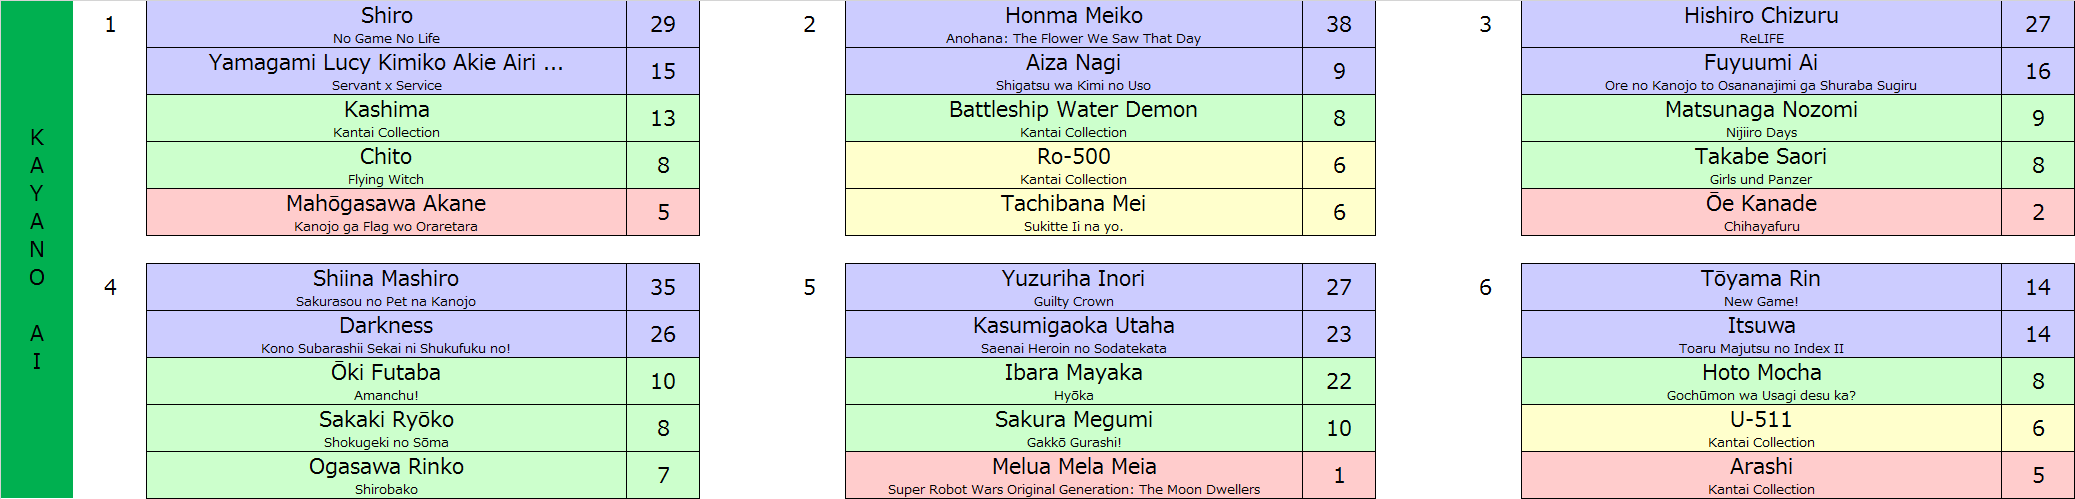Click Darkness score 26
Screen dimensions: 2075x499
(663, 334)
